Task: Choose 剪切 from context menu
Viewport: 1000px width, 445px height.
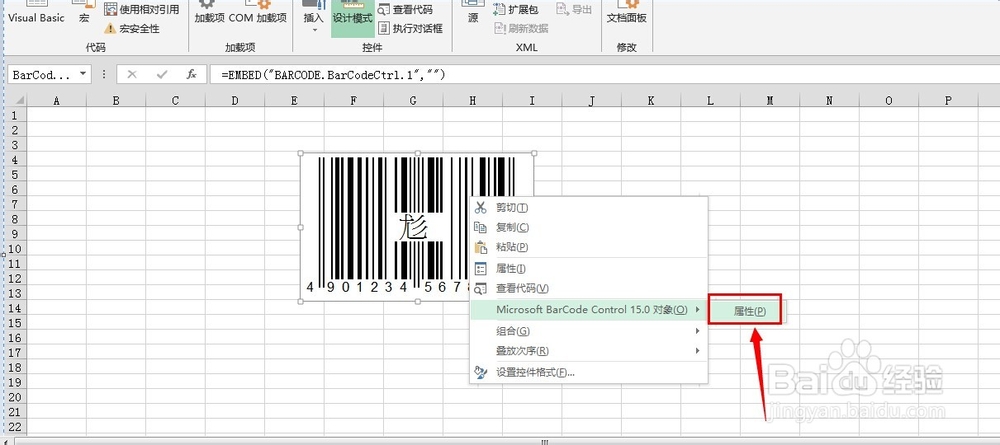Action: (589, 207)
